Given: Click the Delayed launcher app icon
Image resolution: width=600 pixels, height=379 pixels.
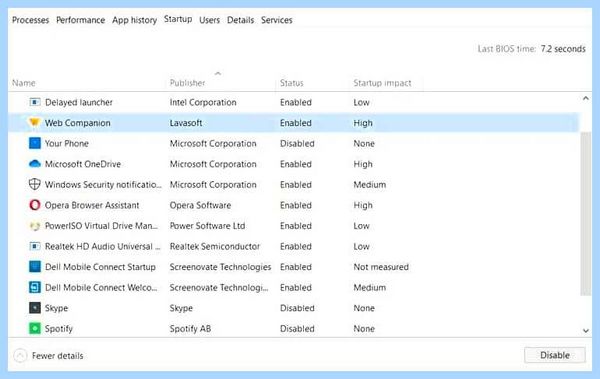Looking at the screenshot, I should tap(35, 102).
